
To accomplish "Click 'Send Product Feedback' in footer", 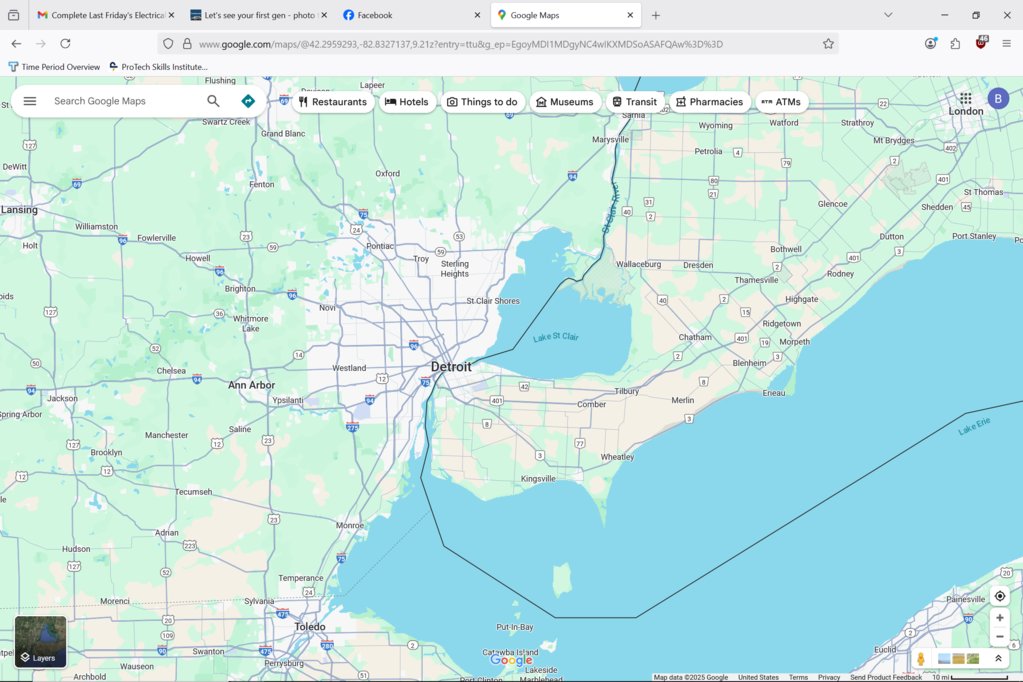I will click(885, 677).
